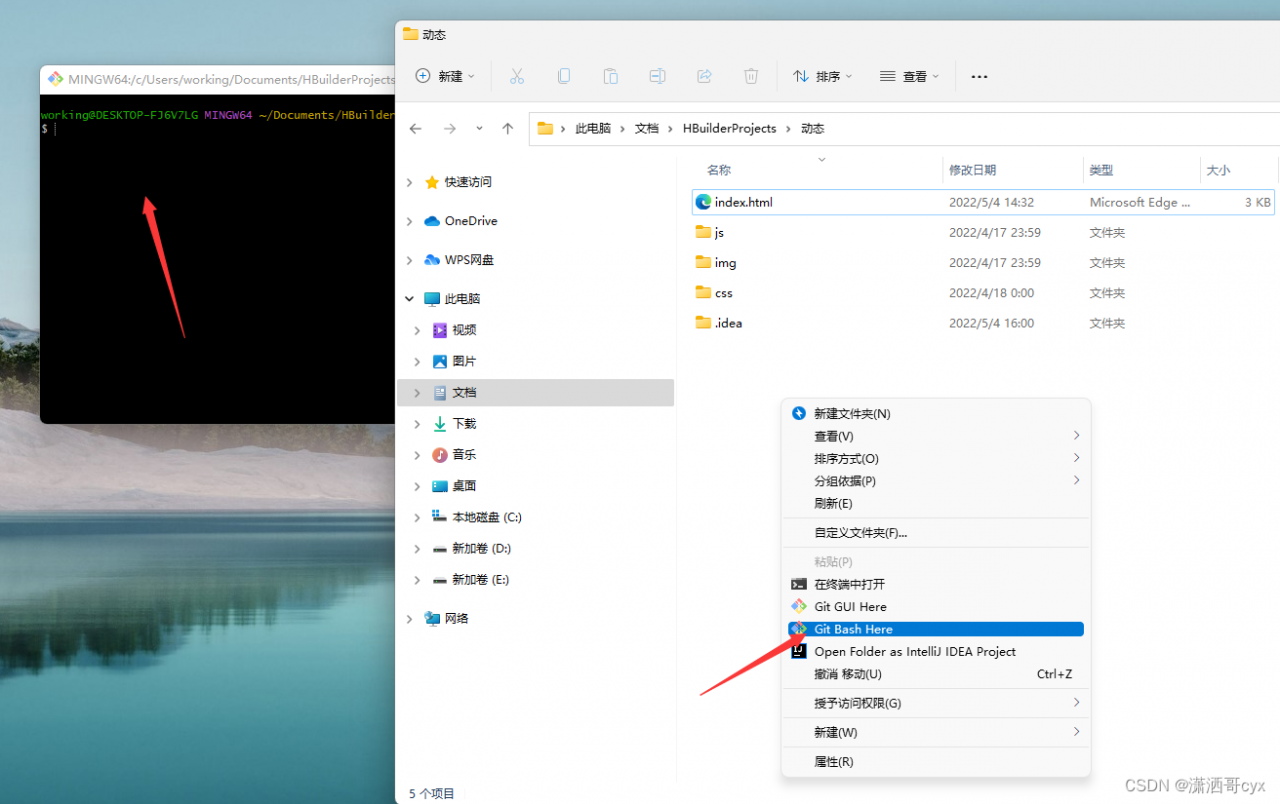Choose 属性(R) from context menu

point(936,762)
